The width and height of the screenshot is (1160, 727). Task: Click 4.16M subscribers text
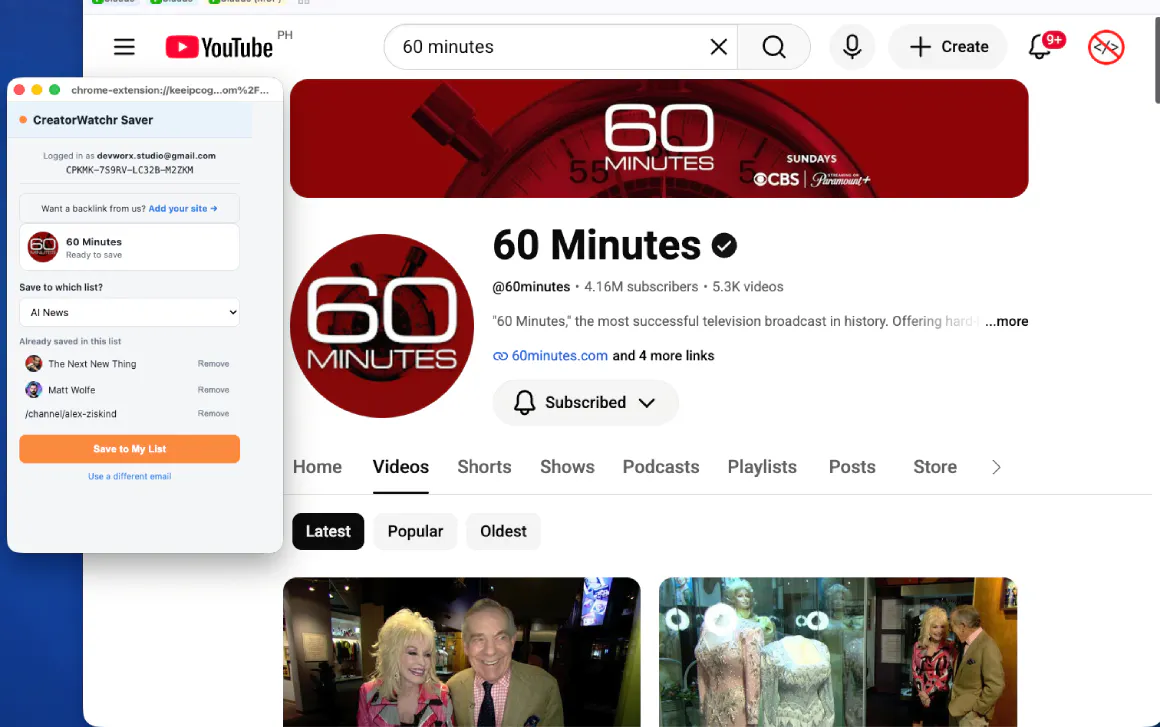[x=641, y=287]
